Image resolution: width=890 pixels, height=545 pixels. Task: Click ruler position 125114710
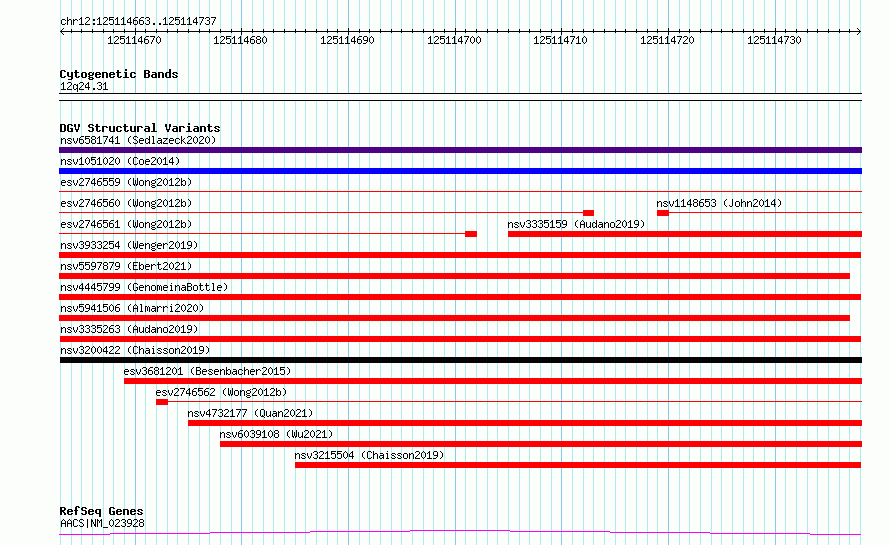click(561, 40)
